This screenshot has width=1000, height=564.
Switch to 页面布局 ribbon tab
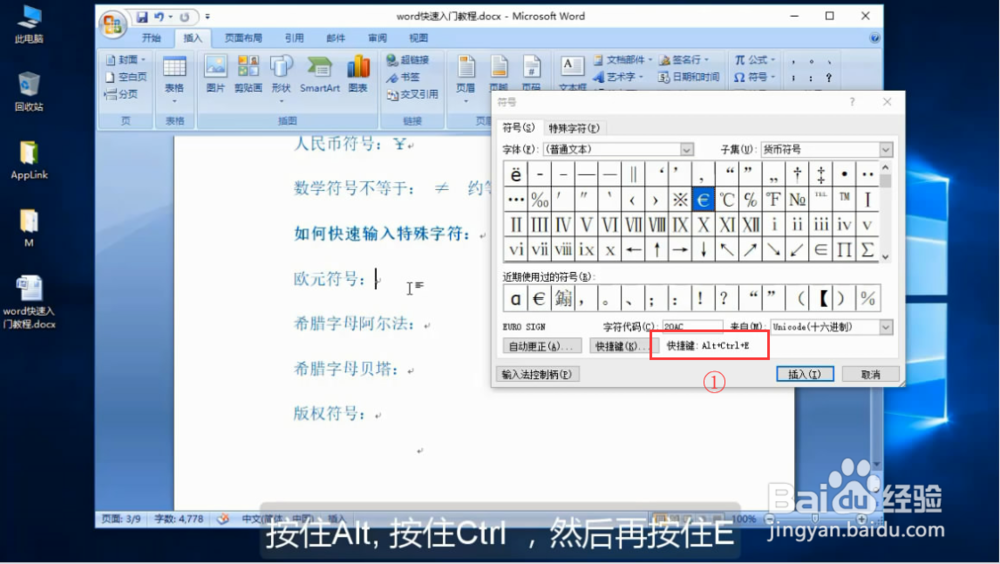[243, 38]
